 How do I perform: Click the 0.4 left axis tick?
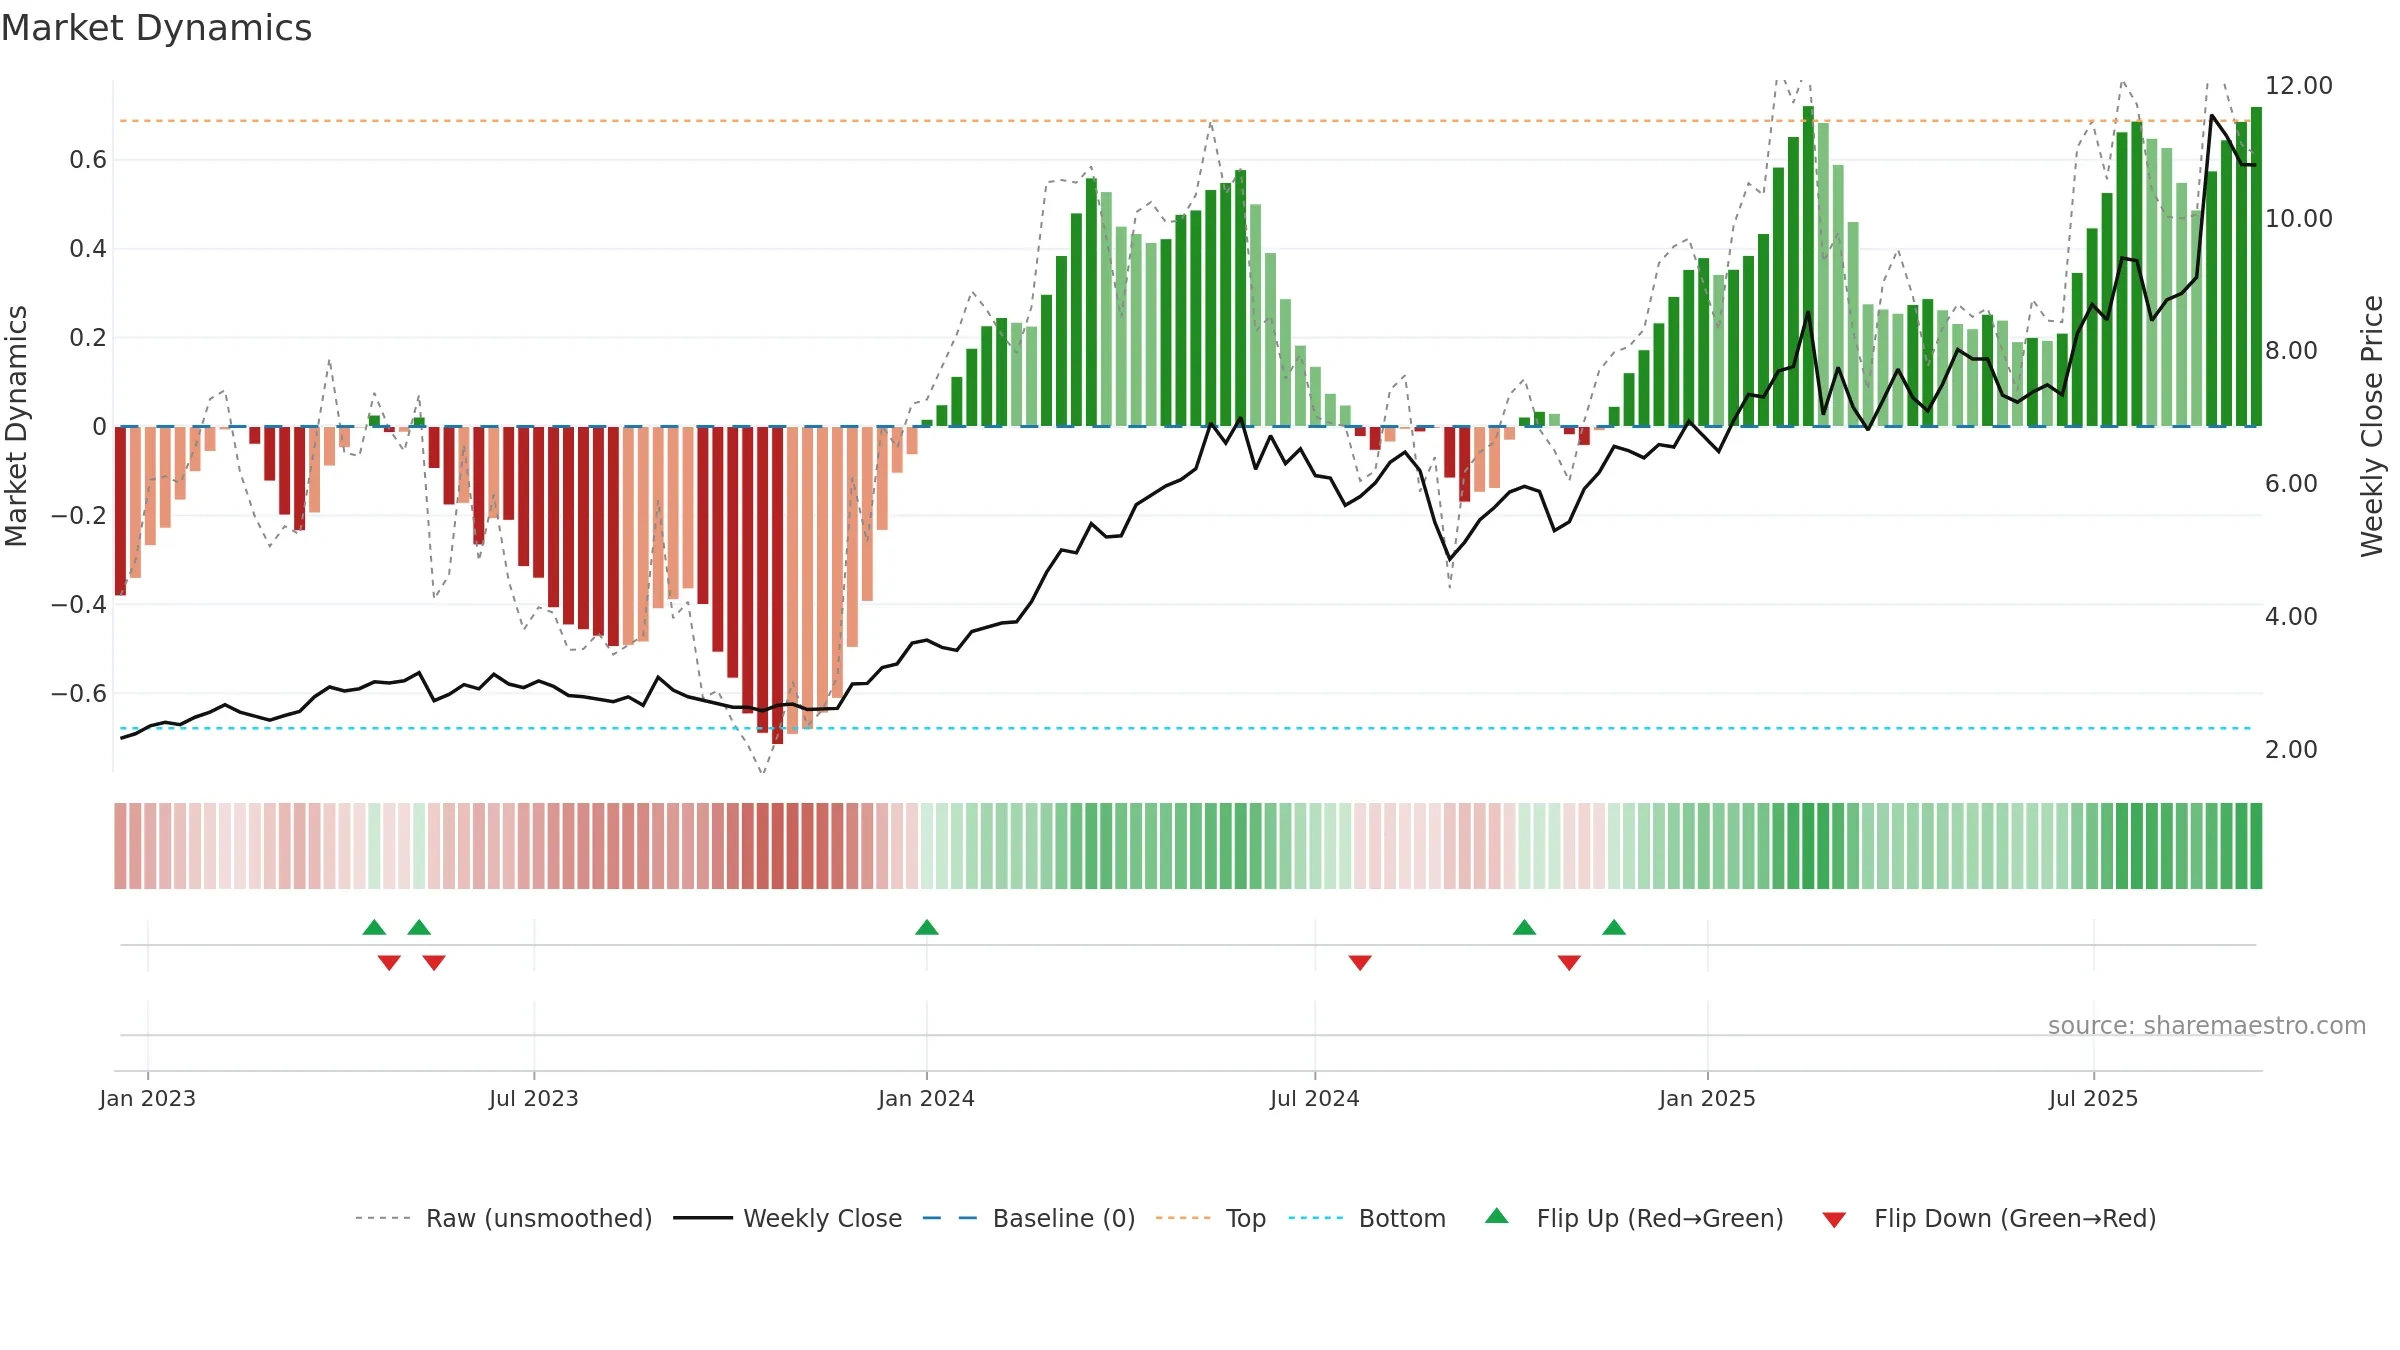click(88, 249)
